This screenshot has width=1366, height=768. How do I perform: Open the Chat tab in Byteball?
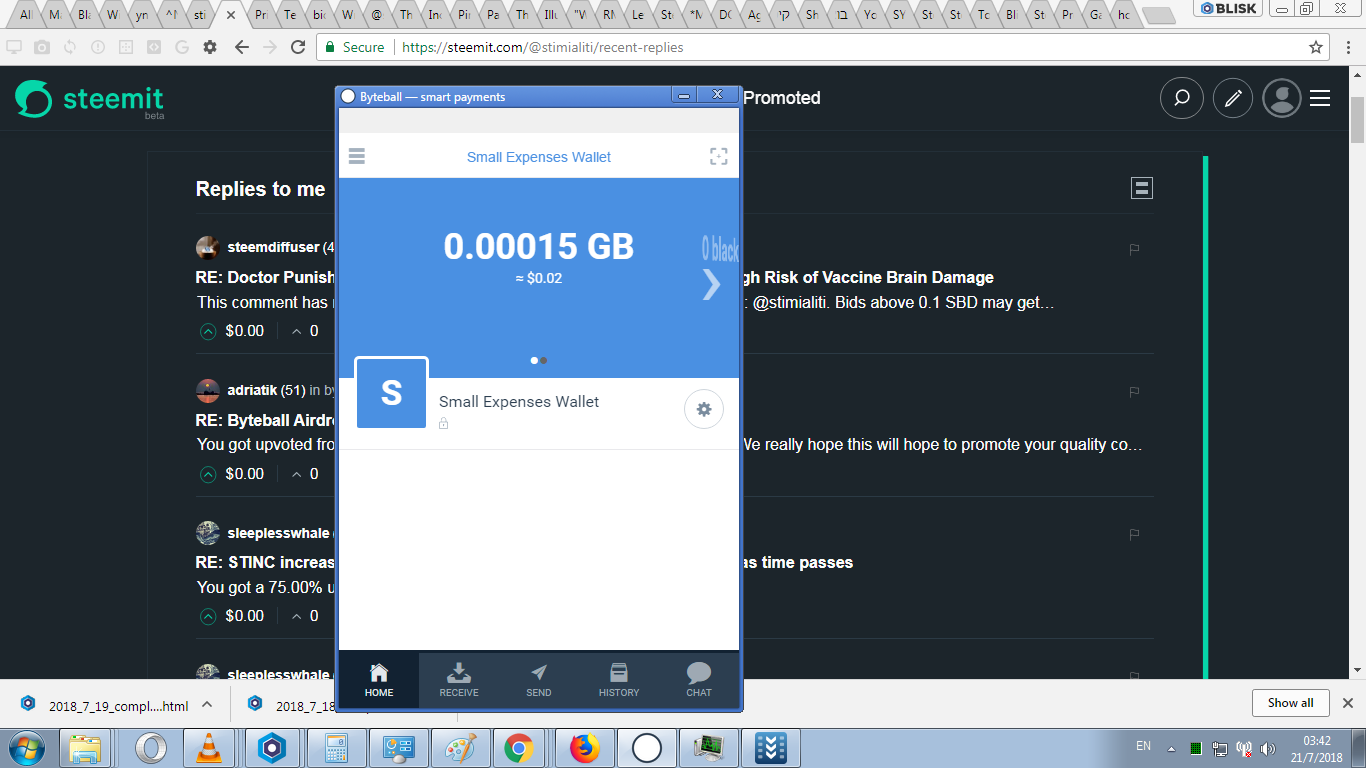click(699, 680)
